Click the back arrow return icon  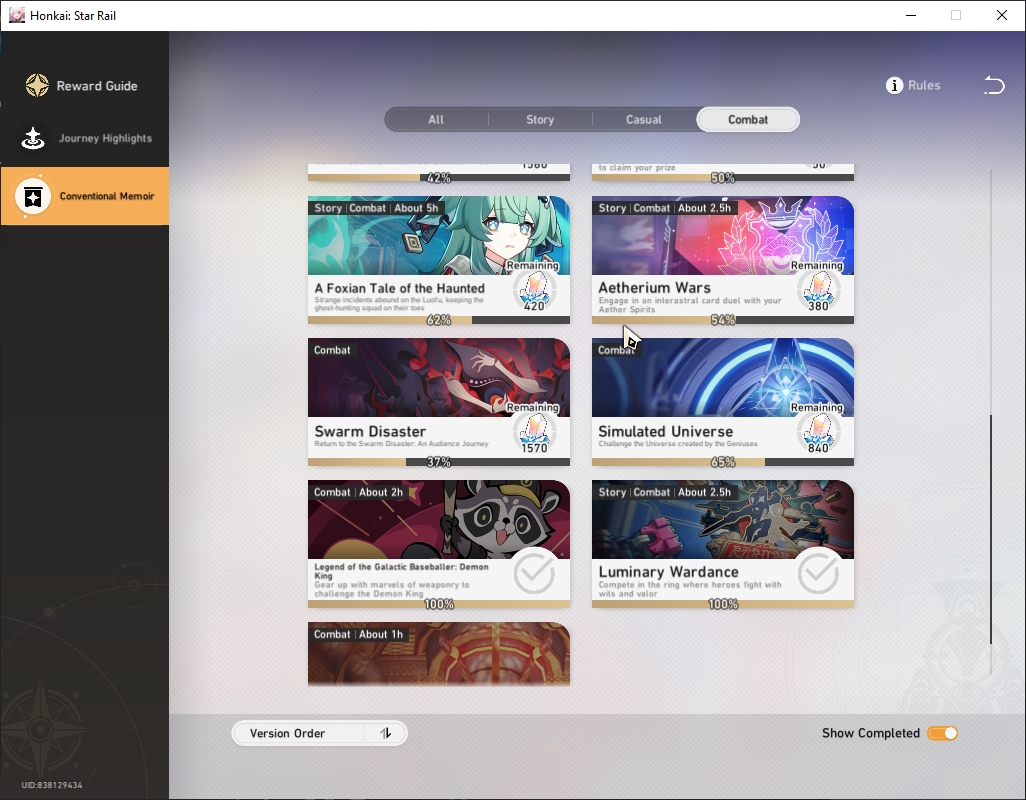click(994, 85)
